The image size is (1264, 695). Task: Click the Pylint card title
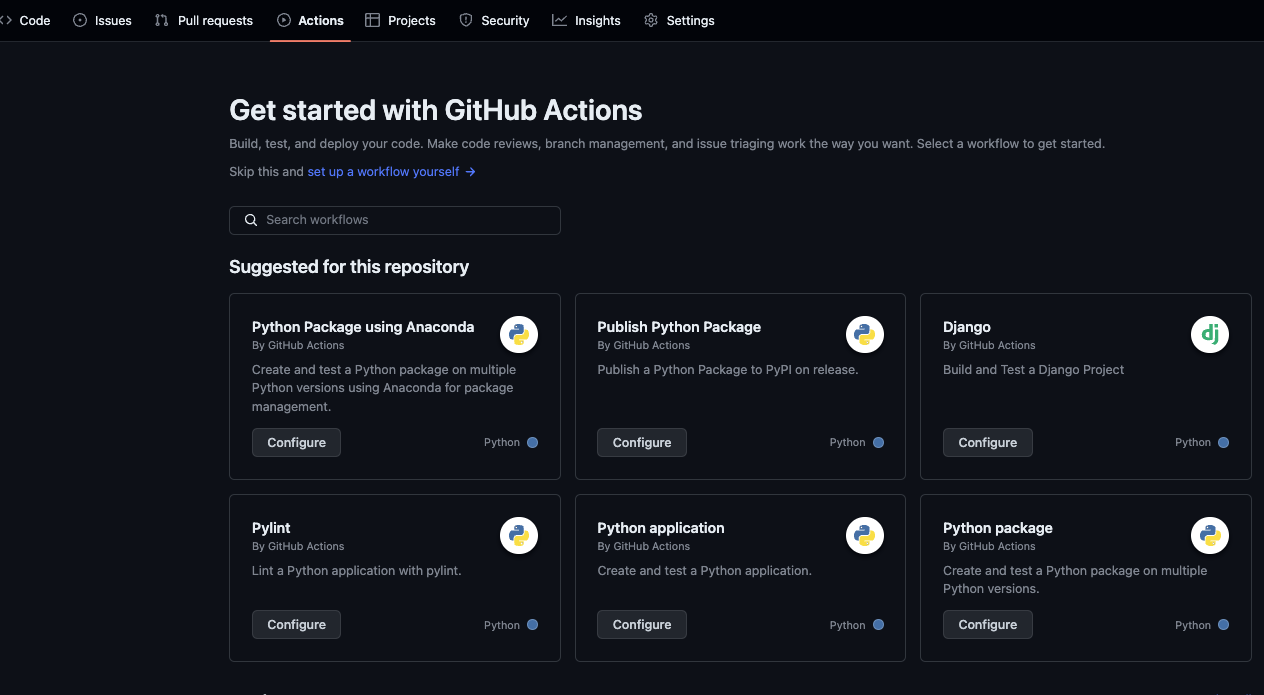pyautogui.click(x=271, y=528)
